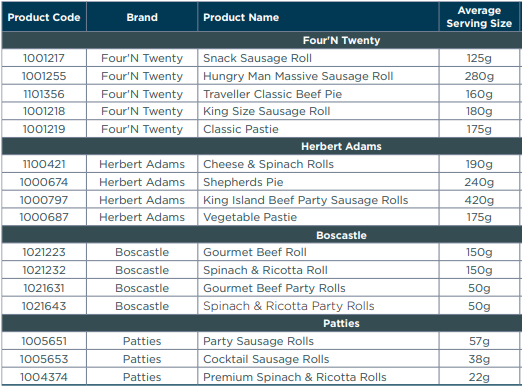
Task: Select product code 1001217
Action: tap(44, 58)
